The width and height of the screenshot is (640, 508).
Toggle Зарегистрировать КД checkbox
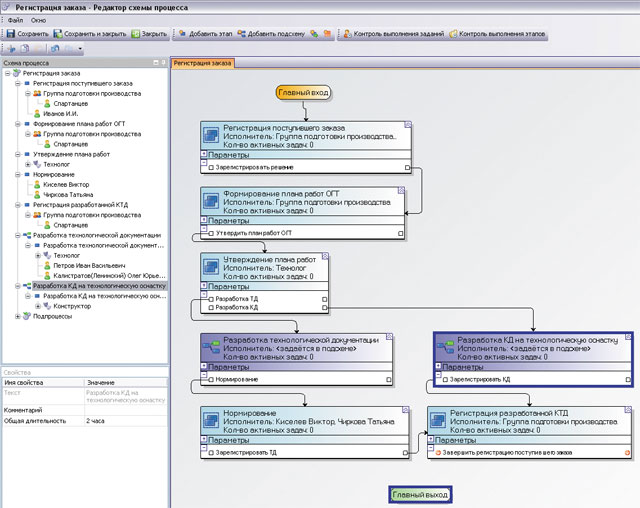coord(445,379)
